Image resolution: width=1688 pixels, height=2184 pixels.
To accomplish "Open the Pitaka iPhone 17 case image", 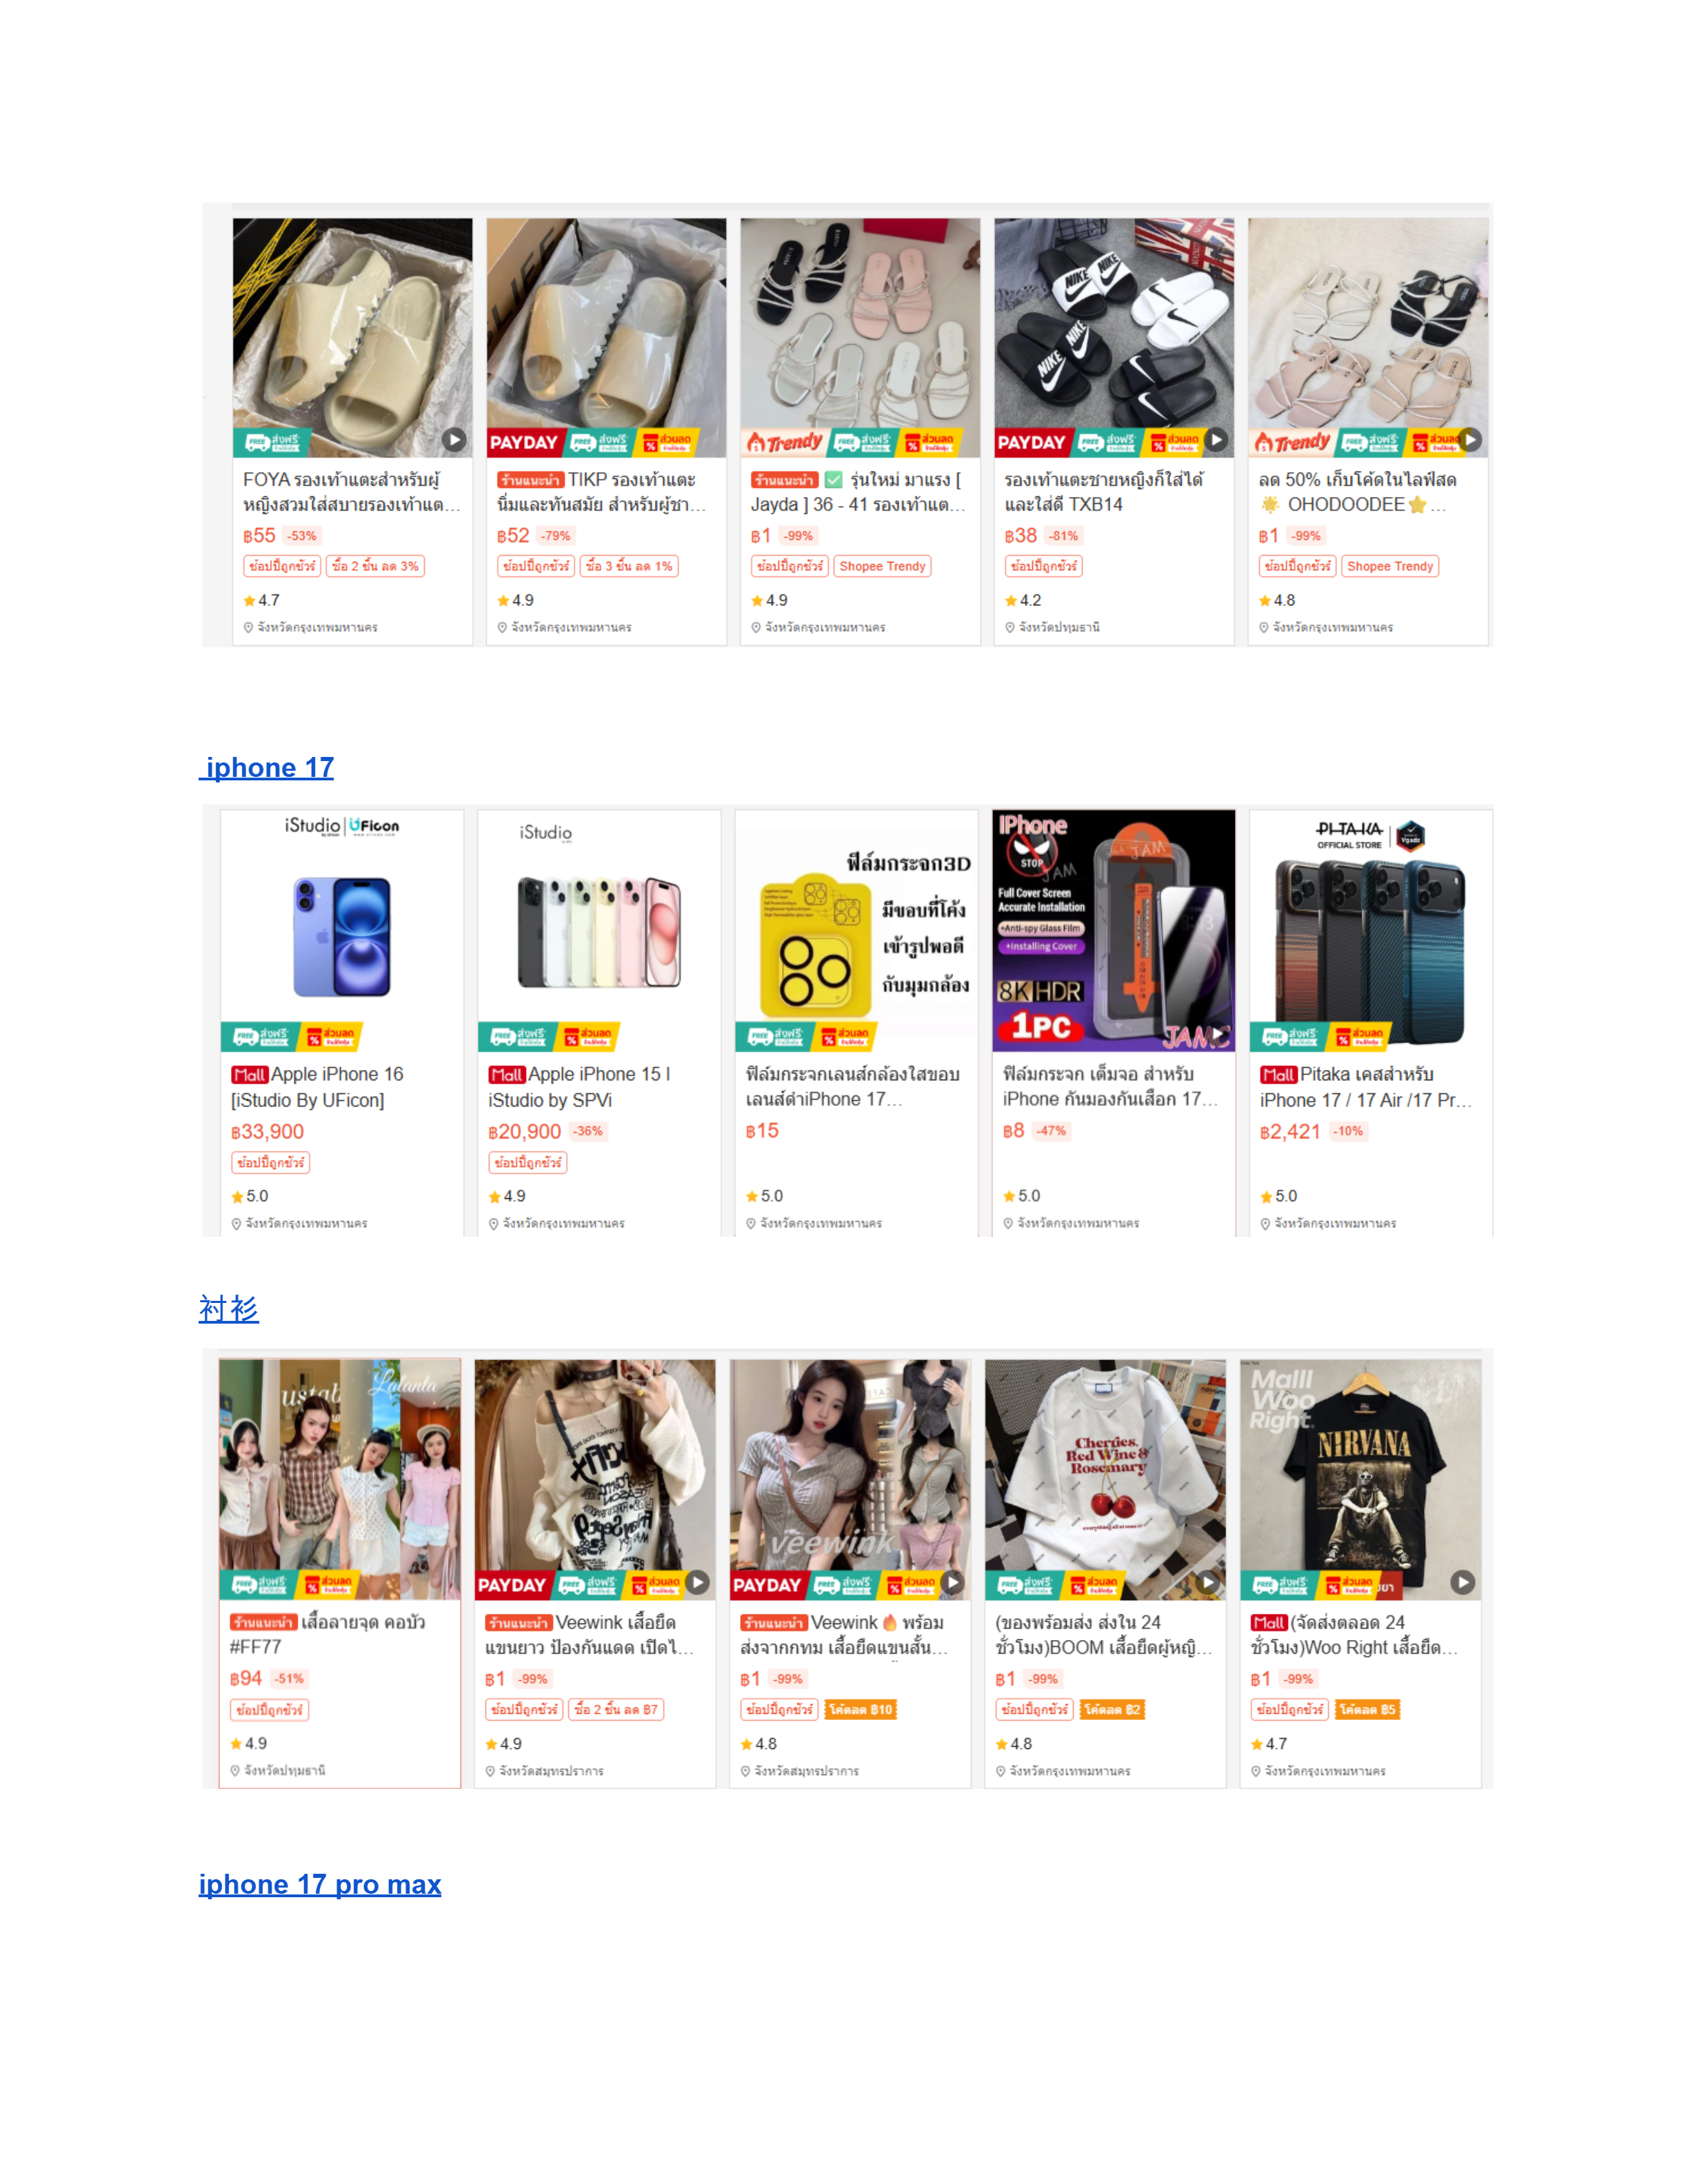I will pyautogui.click(x=1371, y=931).
